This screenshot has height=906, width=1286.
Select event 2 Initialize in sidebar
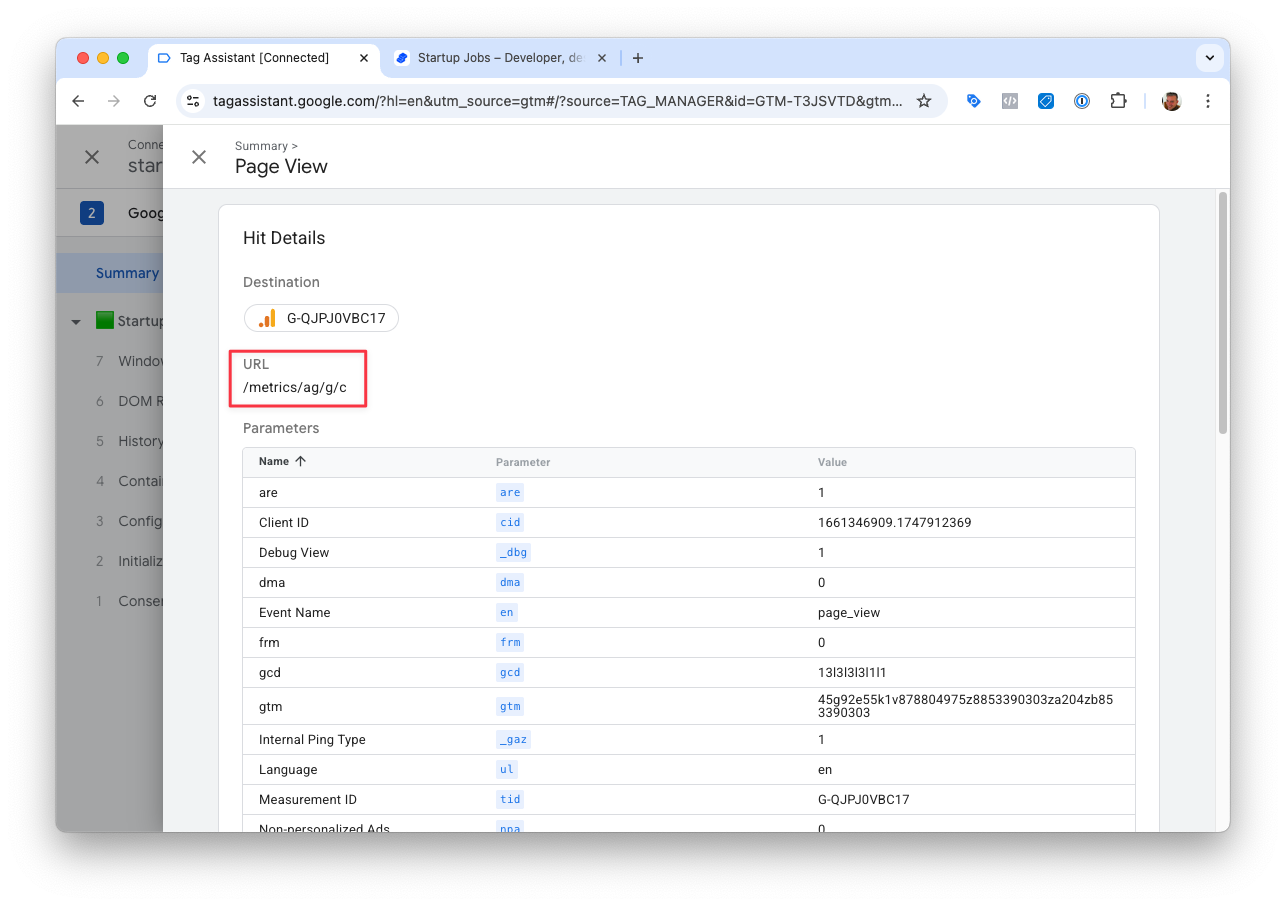pos(109,561)
